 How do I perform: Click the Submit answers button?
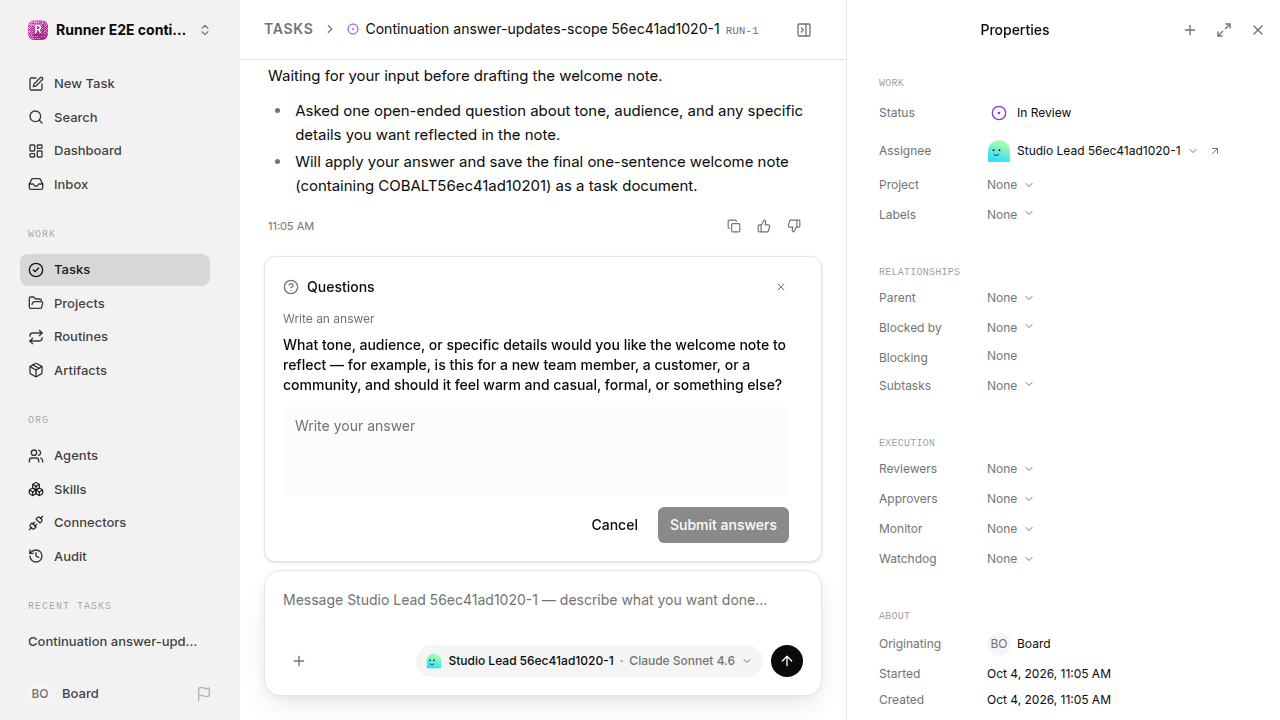pyautogui.click(x=723, y=525)
